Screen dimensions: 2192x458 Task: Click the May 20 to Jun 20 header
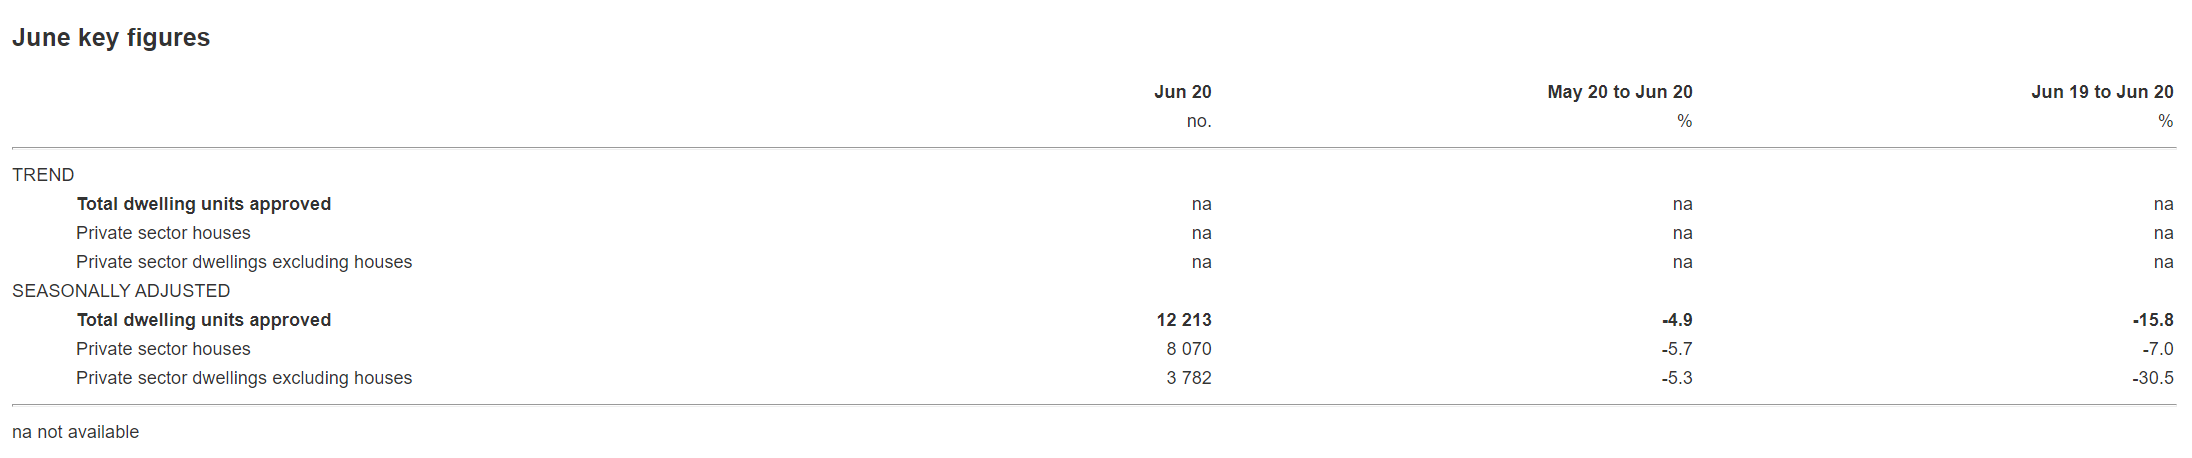coord(1619,92)
